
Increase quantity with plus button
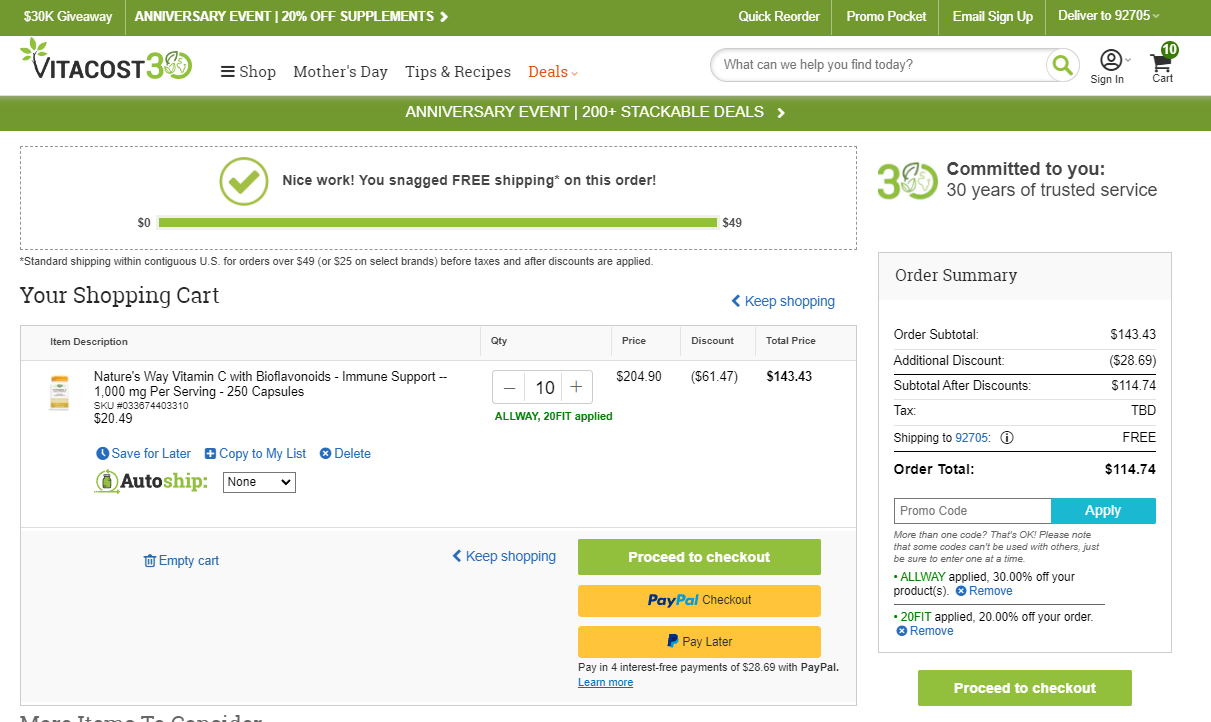(x=577, y=387)
